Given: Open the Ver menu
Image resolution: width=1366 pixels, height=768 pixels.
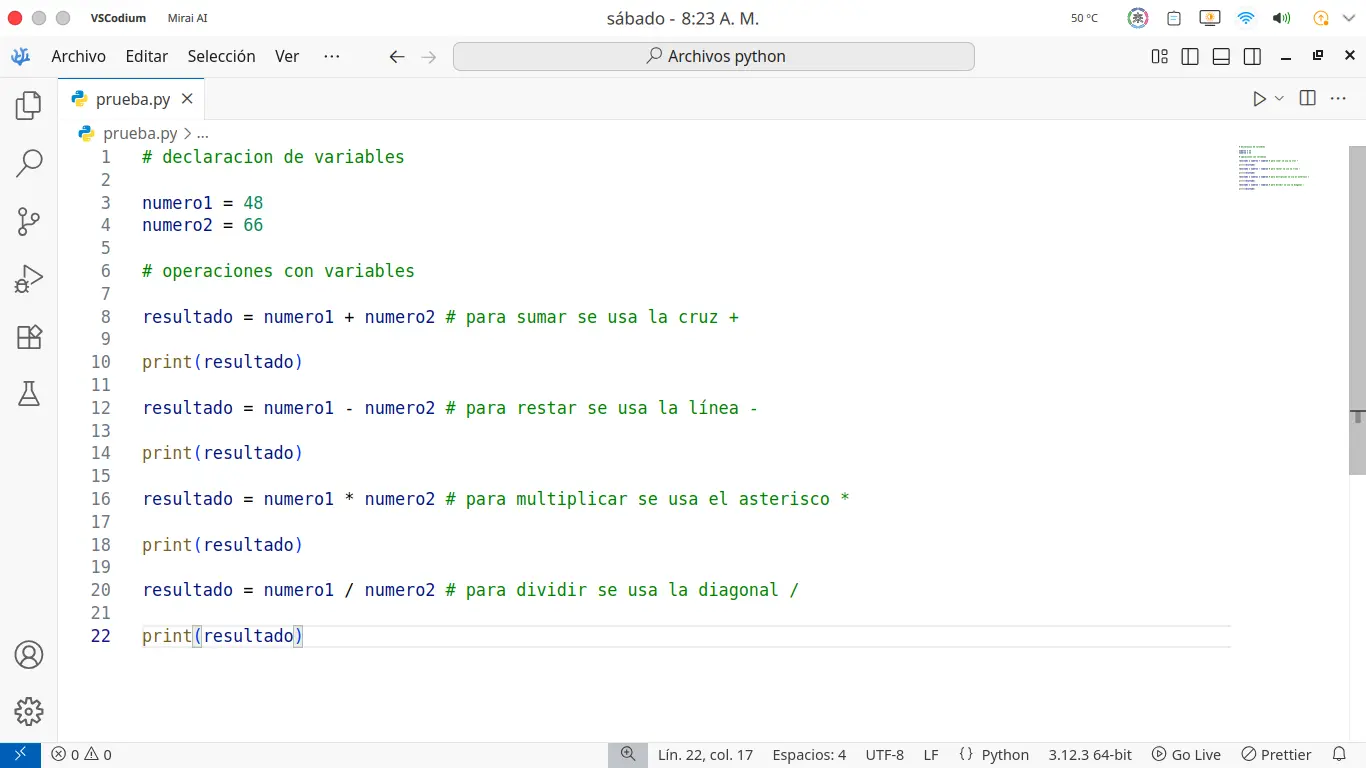Looking at the screenshot, I should 287,57.
